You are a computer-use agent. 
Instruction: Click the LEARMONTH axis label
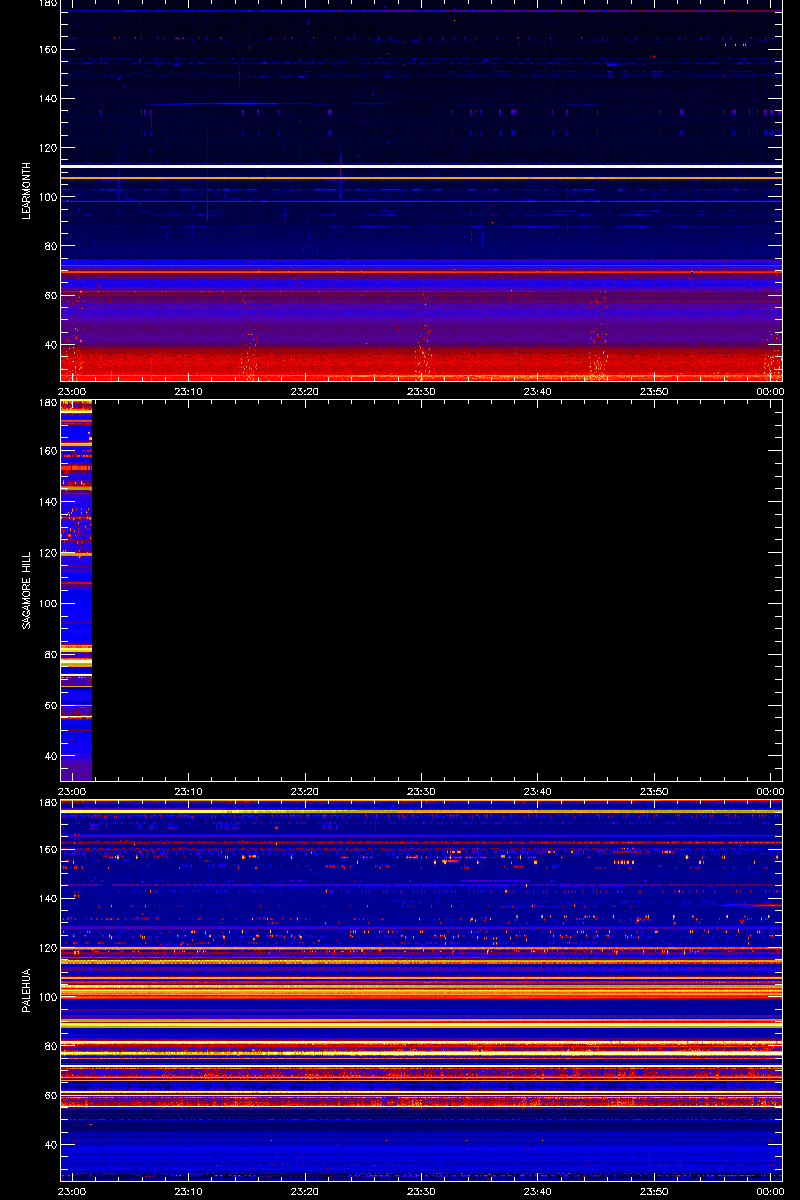click(28, 190)
